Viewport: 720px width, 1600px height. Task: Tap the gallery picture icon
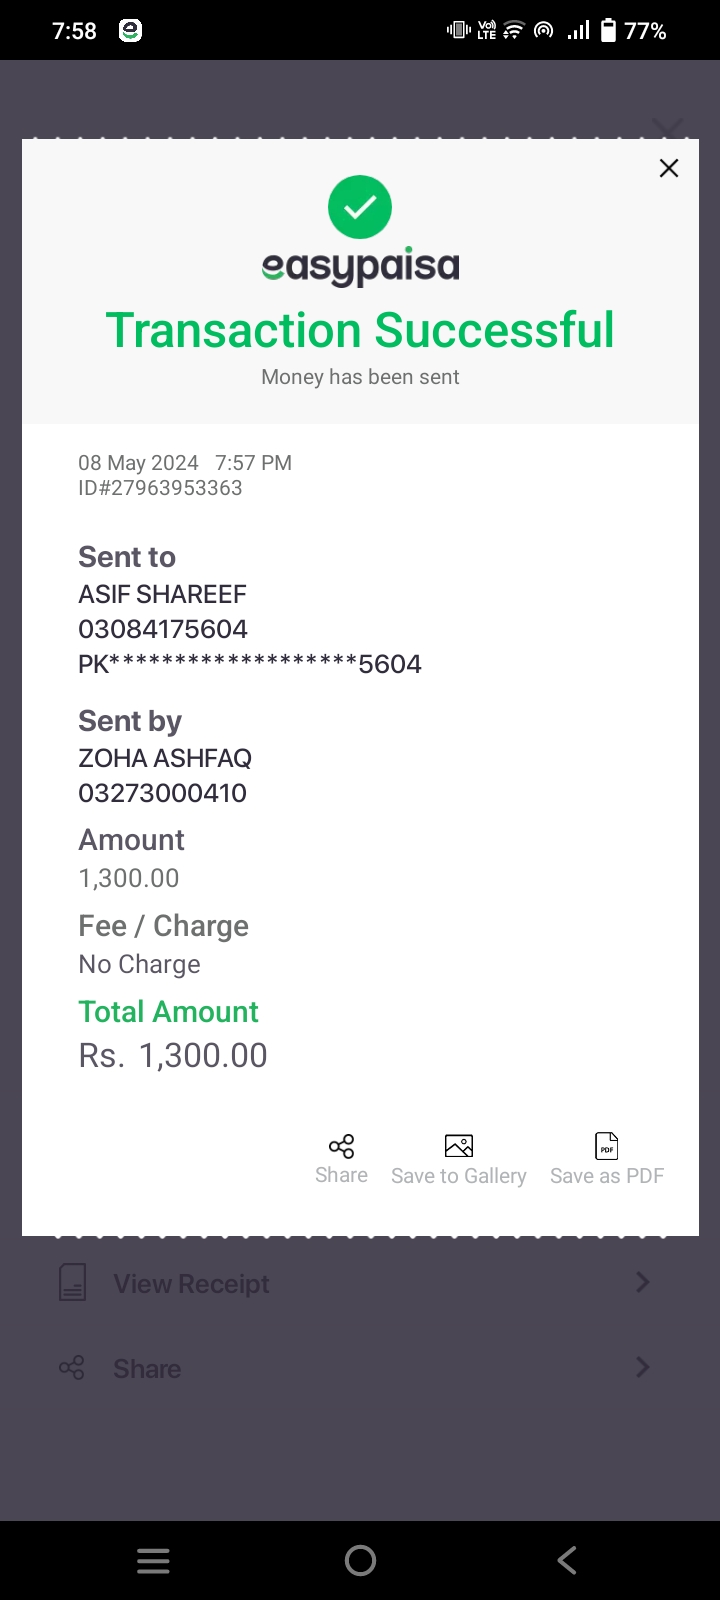pyautogui.click(x=459, y=1146)
